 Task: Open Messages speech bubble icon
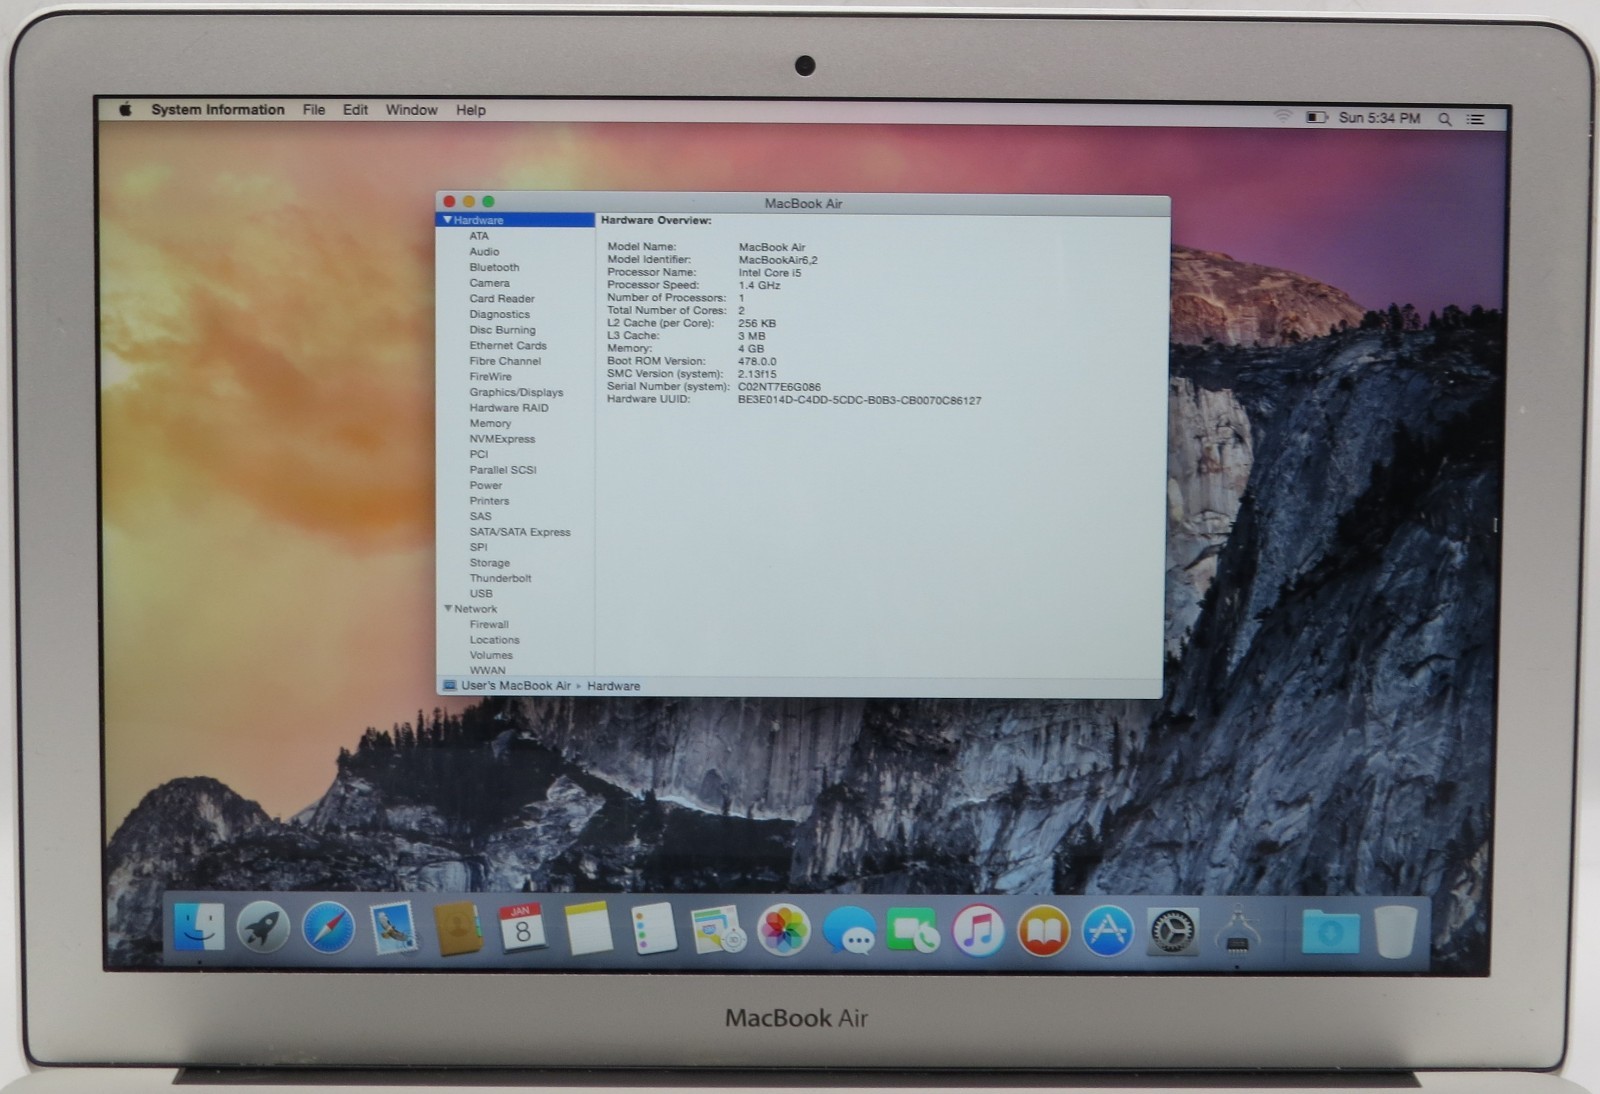tap(849, 931)
